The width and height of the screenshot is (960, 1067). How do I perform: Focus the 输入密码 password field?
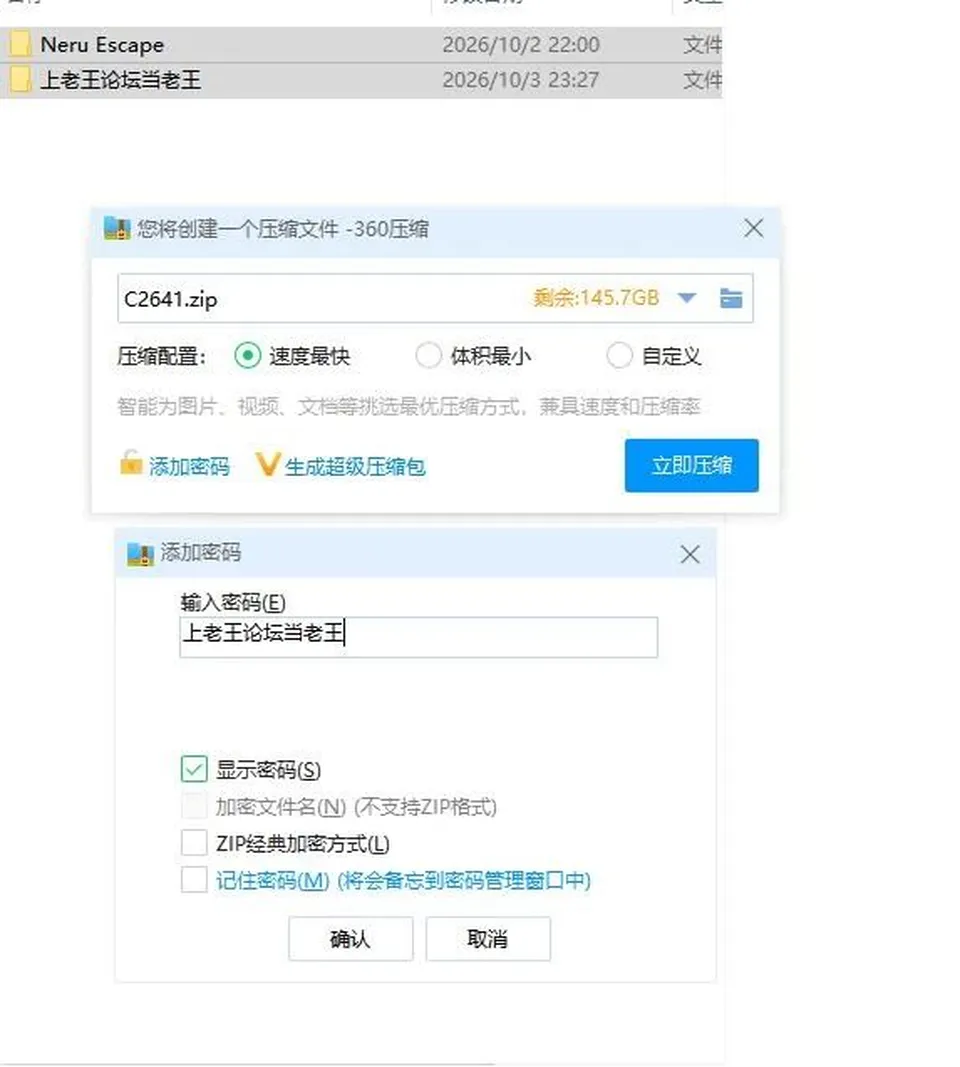tap(418, 637)
